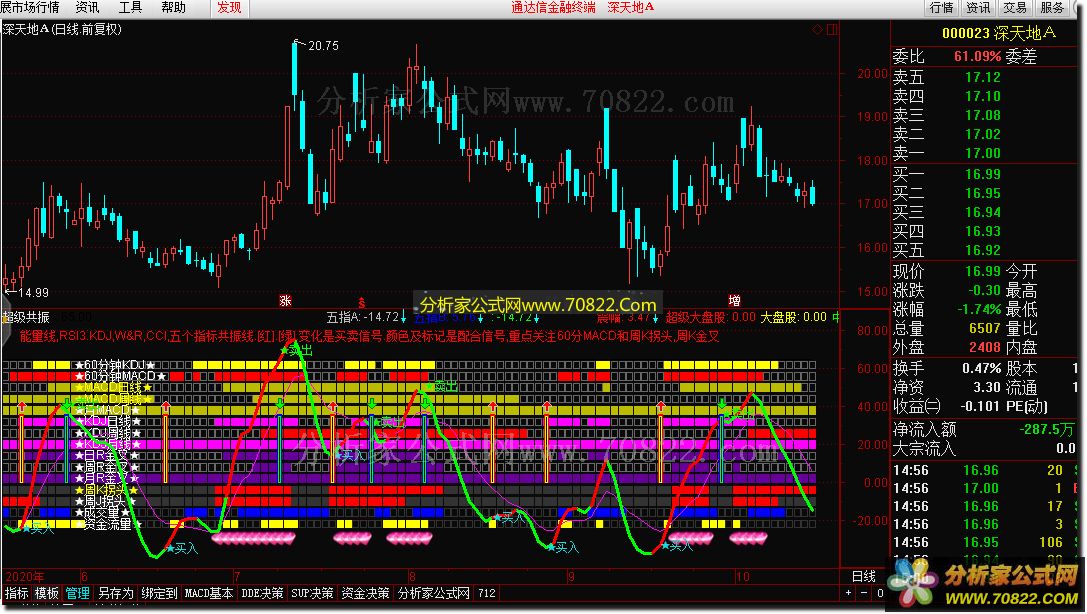Image resolution: width=1087 pixels, height=614 pixels.
Task: Click the red diamond icon above the chart
Action: (x=817, y=29)
